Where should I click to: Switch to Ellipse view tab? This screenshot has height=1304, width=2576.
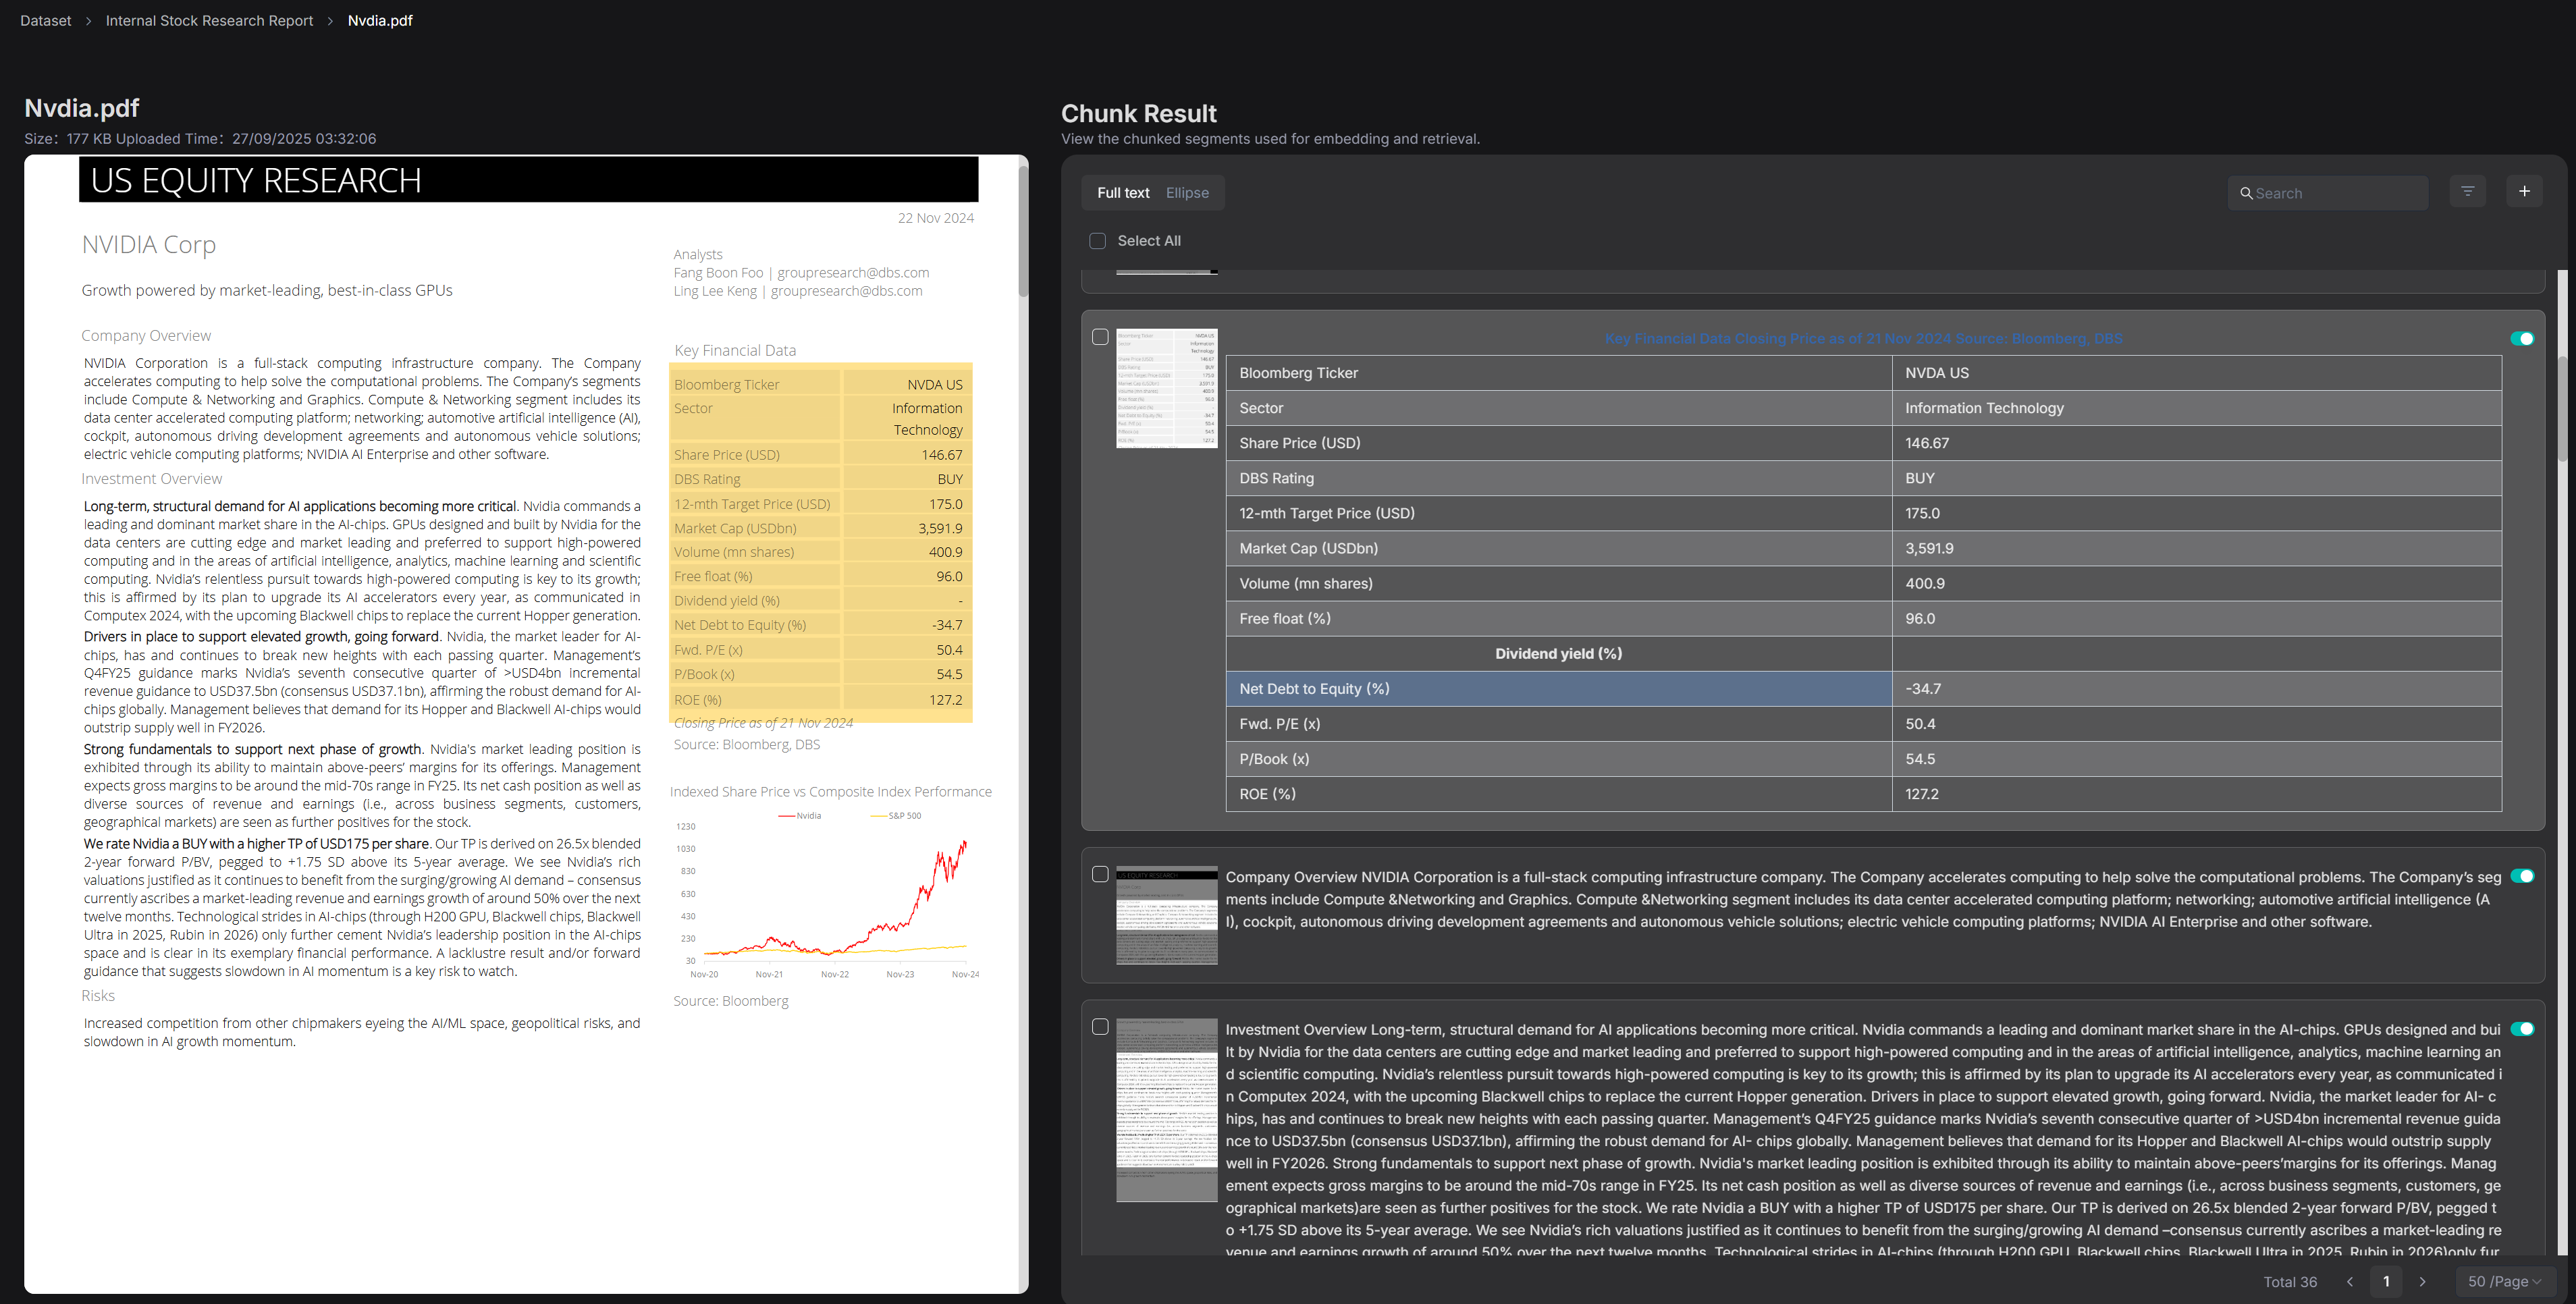point(1187,193)
